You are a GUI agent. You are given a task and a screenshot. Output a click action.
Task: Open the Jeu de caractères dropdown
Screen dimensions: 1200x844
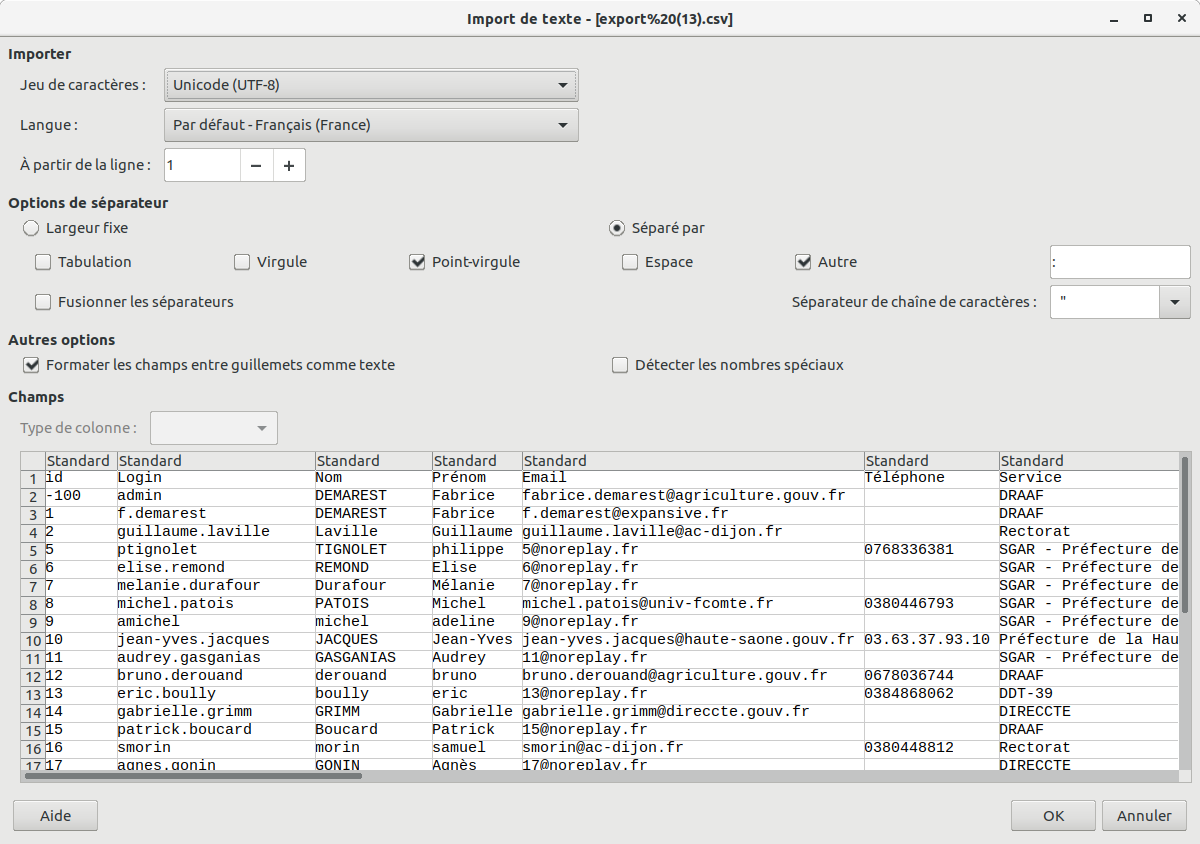coord(370,85)
